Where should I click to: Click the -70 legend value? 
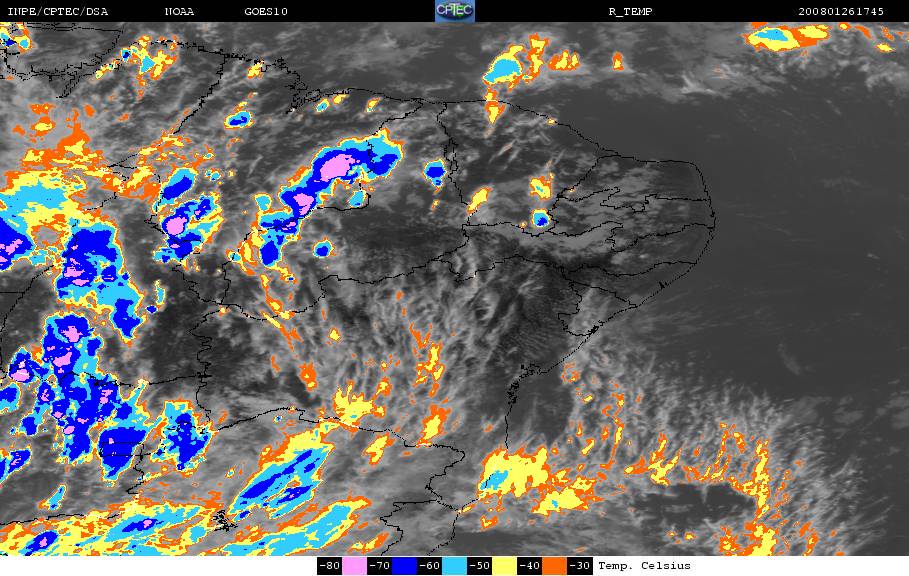coord(380,566)
